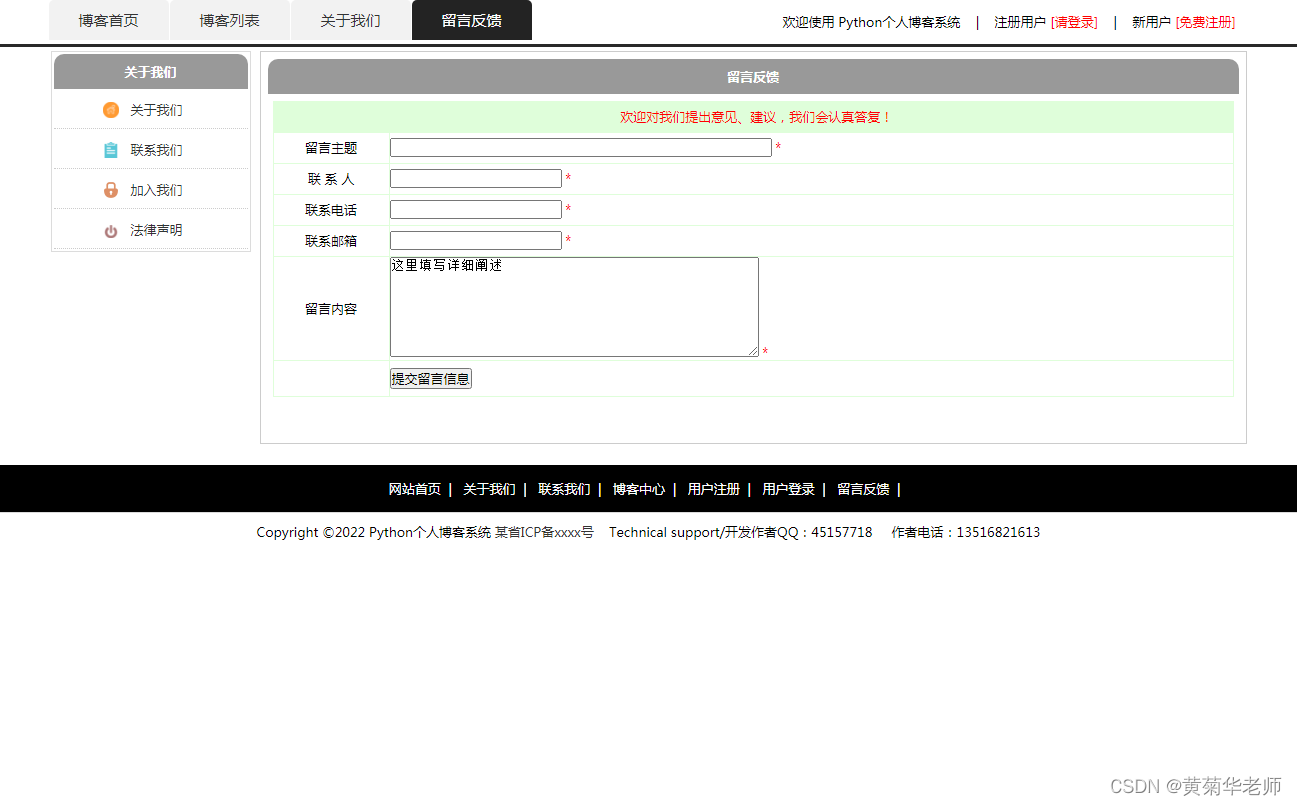1297x806 pixels.
Task: Click the 用户注册 footer link
Action: (713, 489)
